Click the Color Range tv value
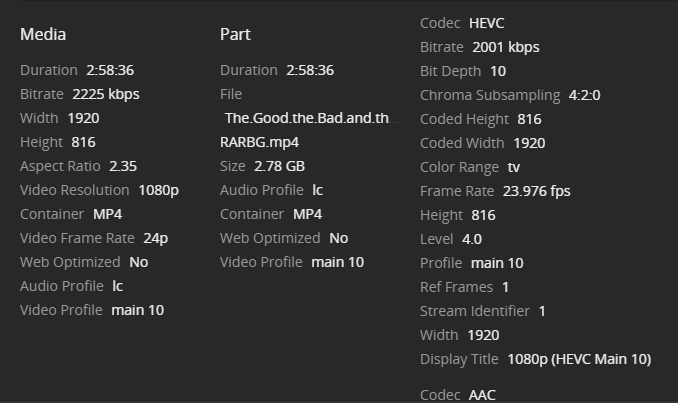Viewport: 678px width, 403px height. 514,167
